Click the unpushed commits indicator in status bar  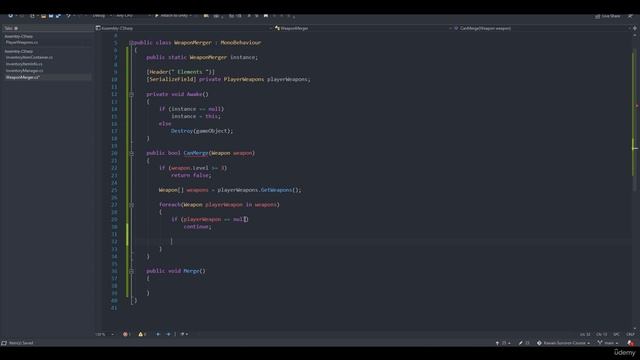pyautogui.click(x=503, y=343)
